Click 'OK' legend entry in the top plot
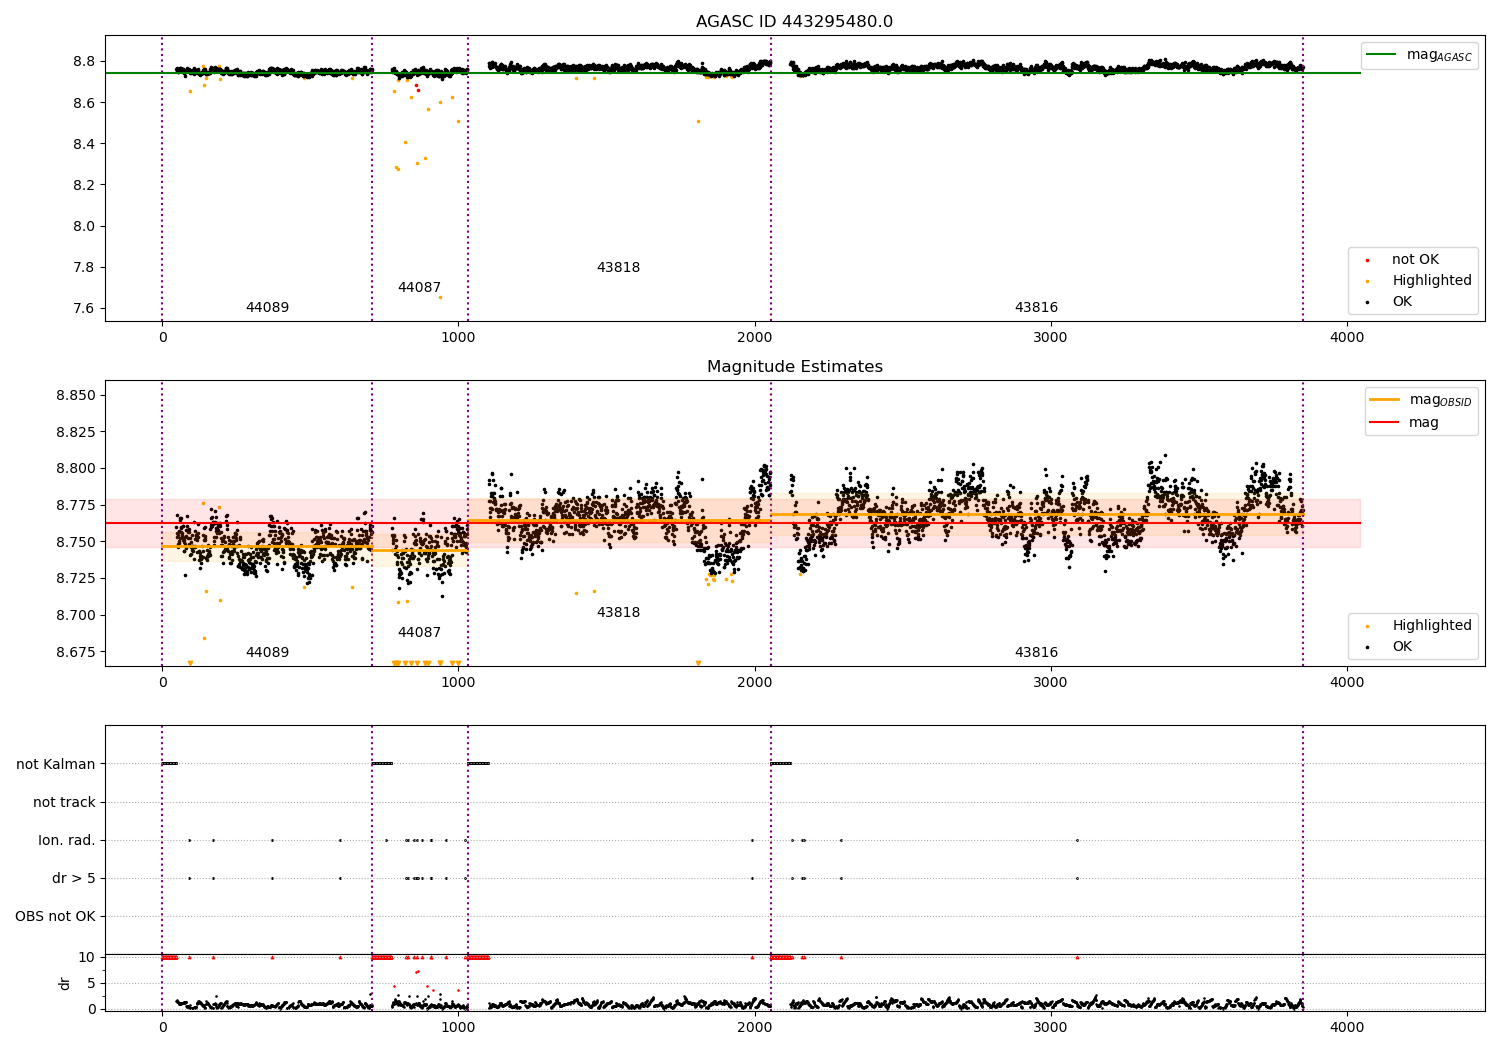Screen dimensions: 1500x1050 click(x=1401, y=302)
